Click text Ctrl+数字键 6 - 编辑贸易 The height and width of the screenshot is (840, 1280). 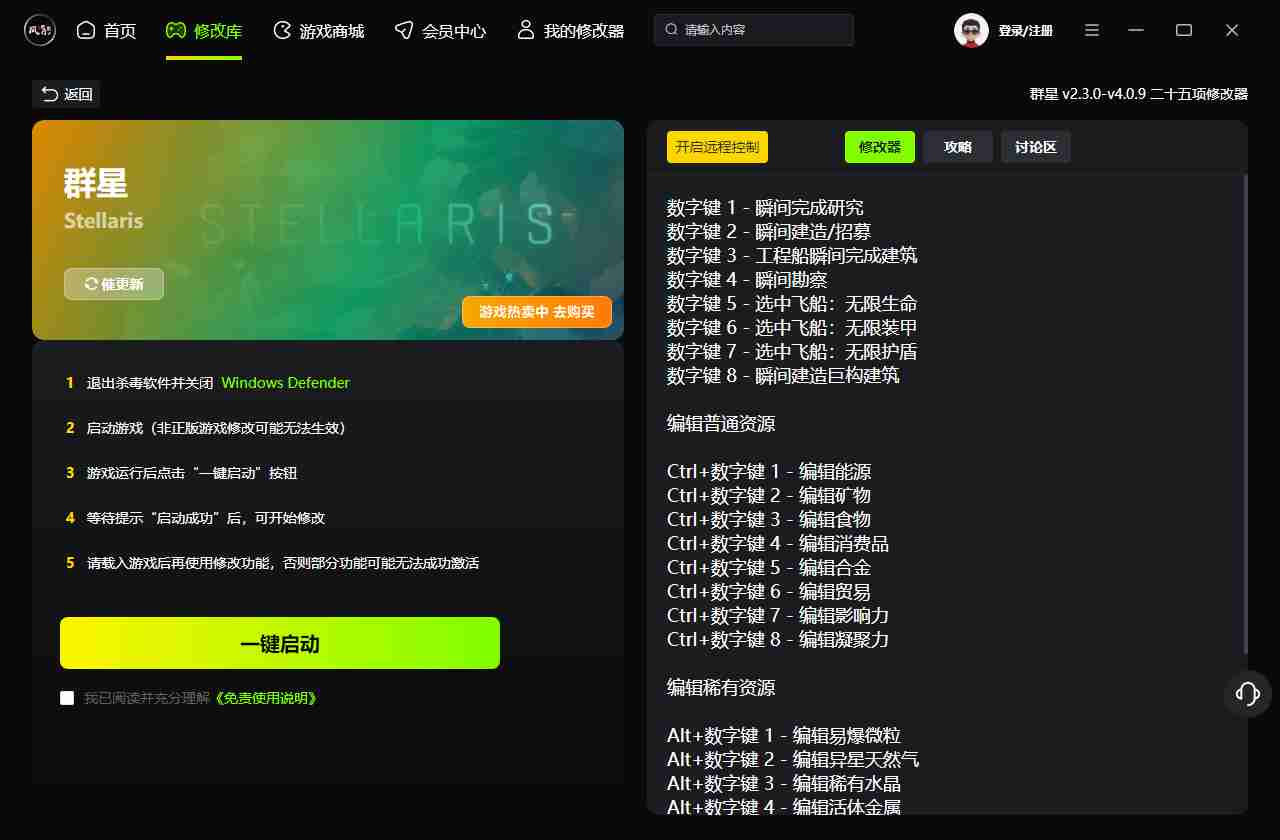769,592
